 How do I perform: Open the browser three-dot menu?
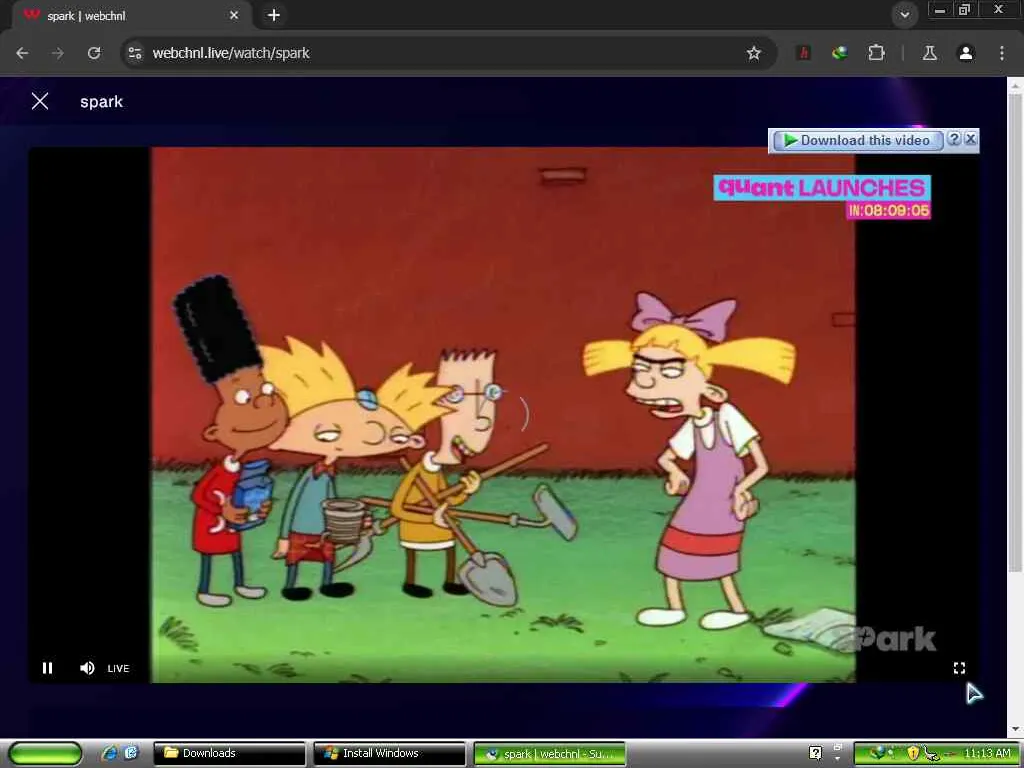pyautogui.click(x=1002, y=53)
